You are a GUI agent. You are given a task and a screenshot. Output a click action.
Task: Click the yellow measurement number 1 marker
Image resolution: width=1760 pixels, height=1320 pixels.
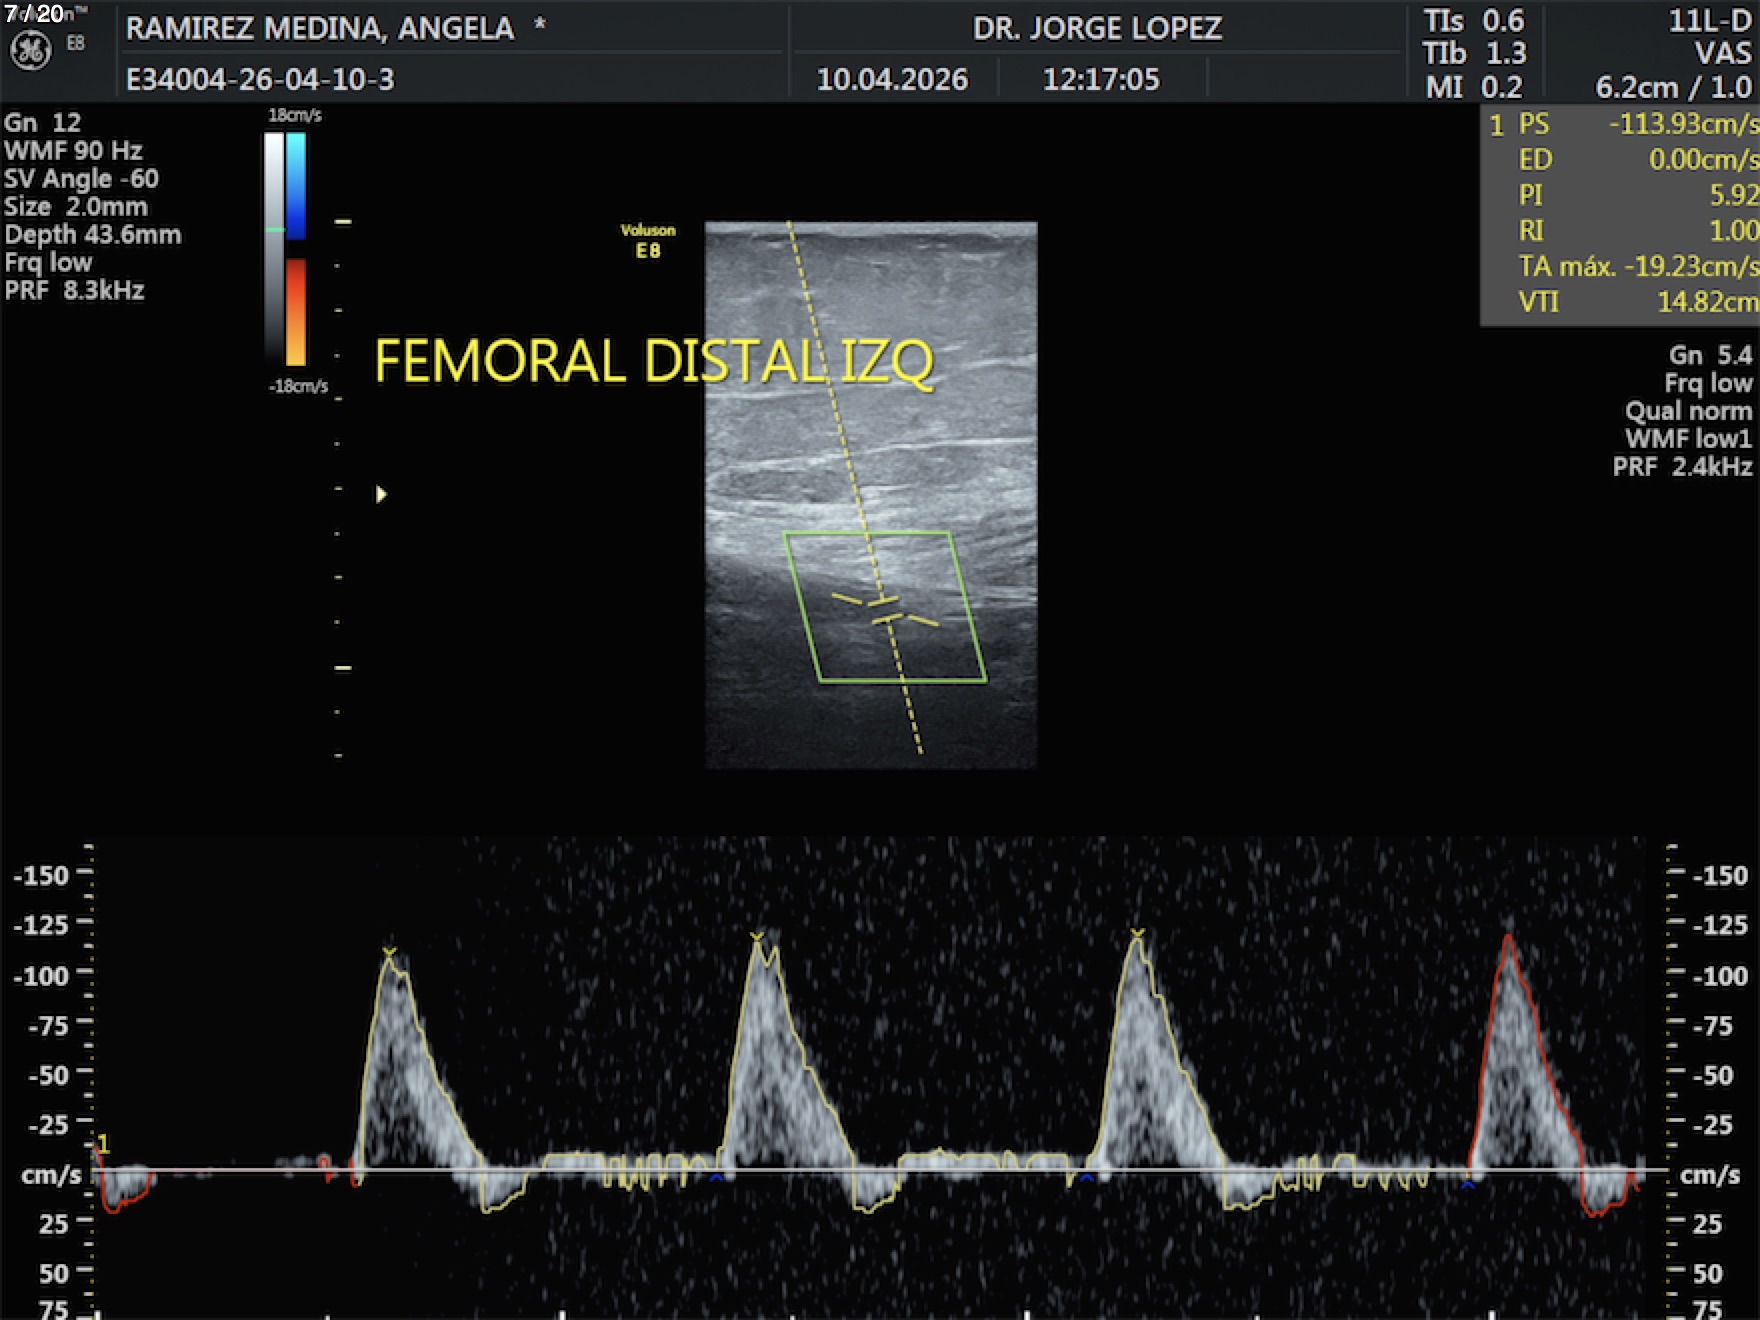[x=102, y=1144]
